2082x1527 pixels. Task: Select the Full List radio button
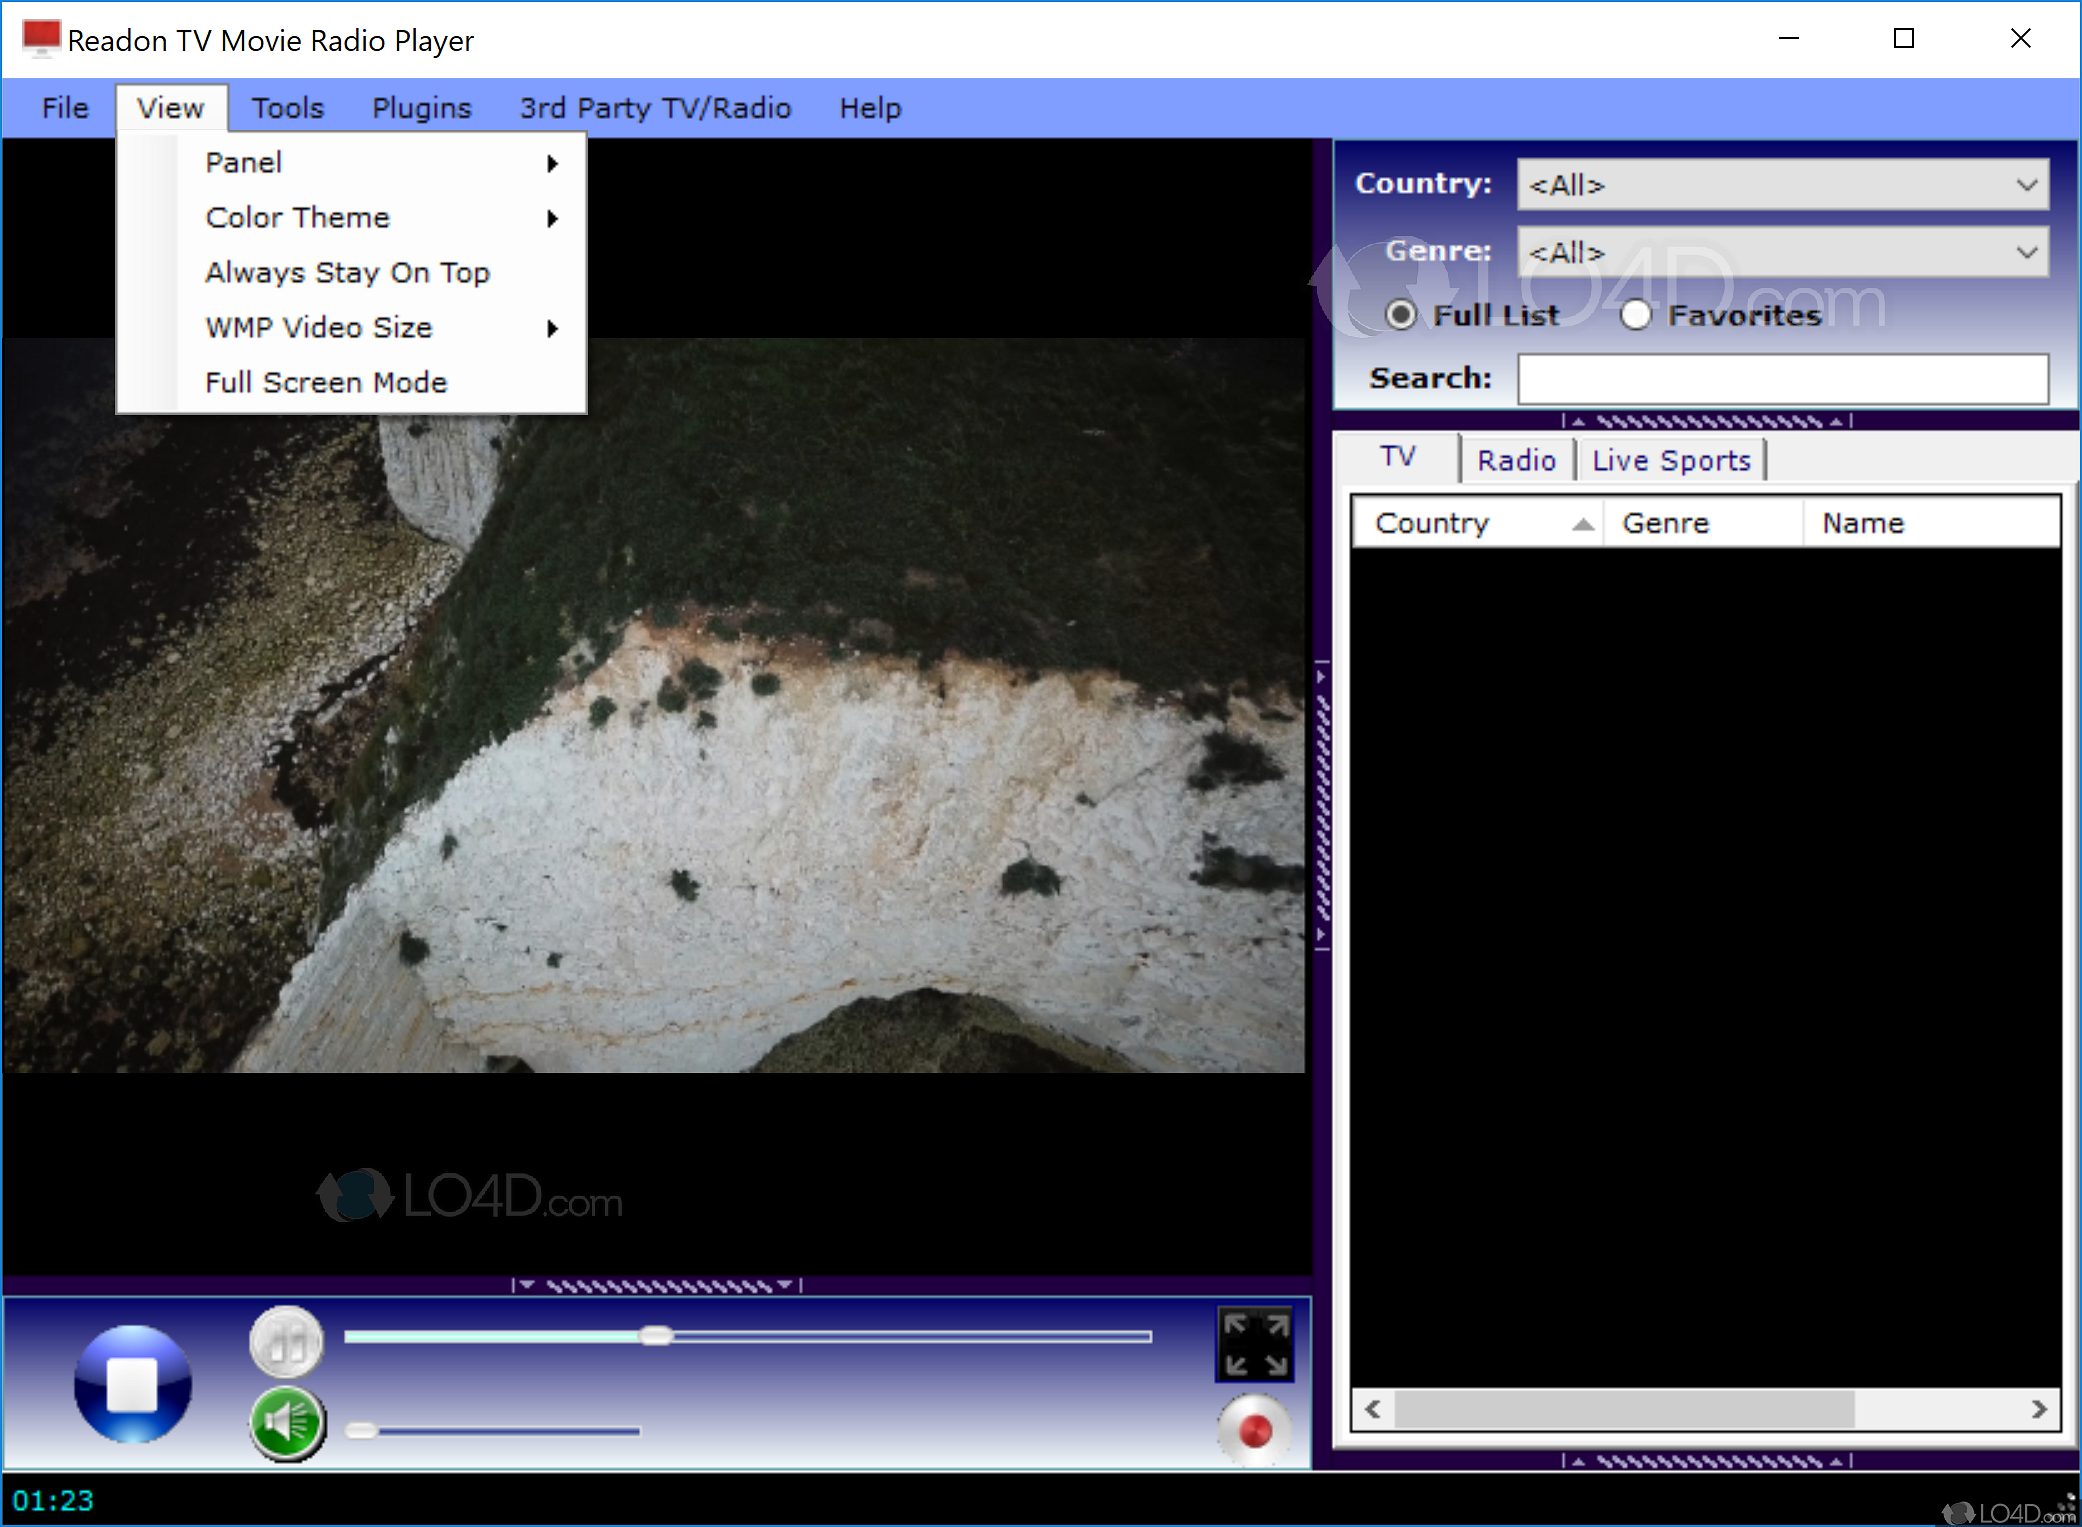[1401, 315]
